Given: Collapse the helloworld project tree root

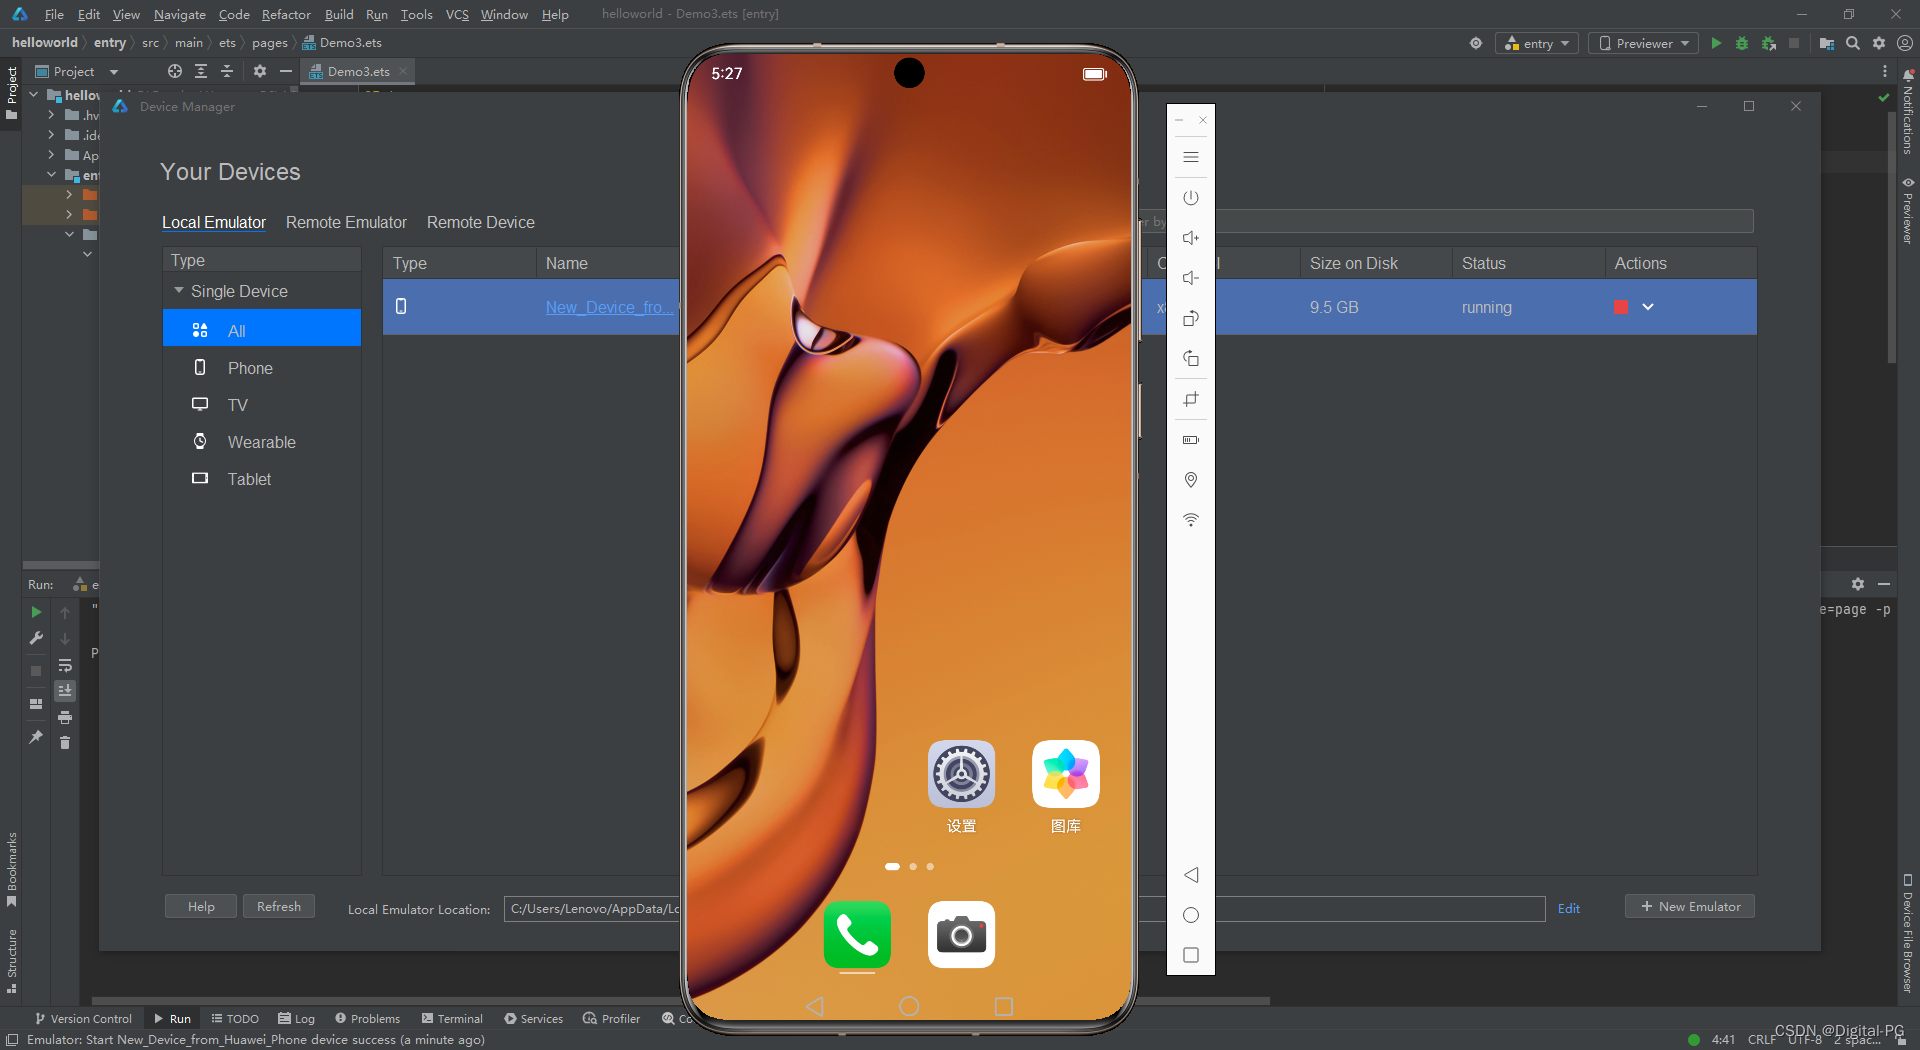Looking at the screenshot, I should [34, 95].
